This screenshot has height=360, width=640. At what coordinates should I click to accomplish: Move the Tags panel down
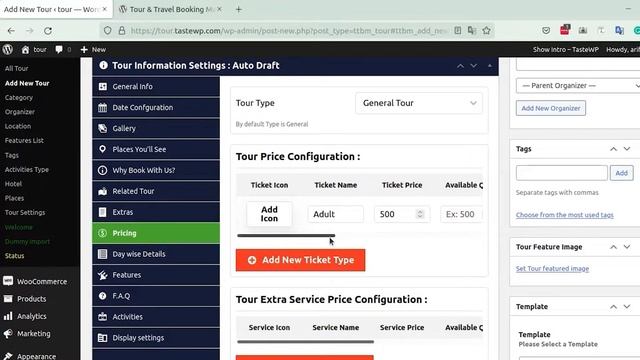(x=627, y=149)
